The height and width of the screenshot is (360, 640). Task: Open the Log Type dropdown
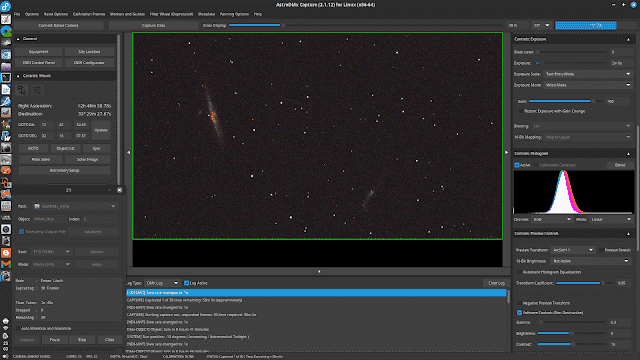(x=162, y=283)
